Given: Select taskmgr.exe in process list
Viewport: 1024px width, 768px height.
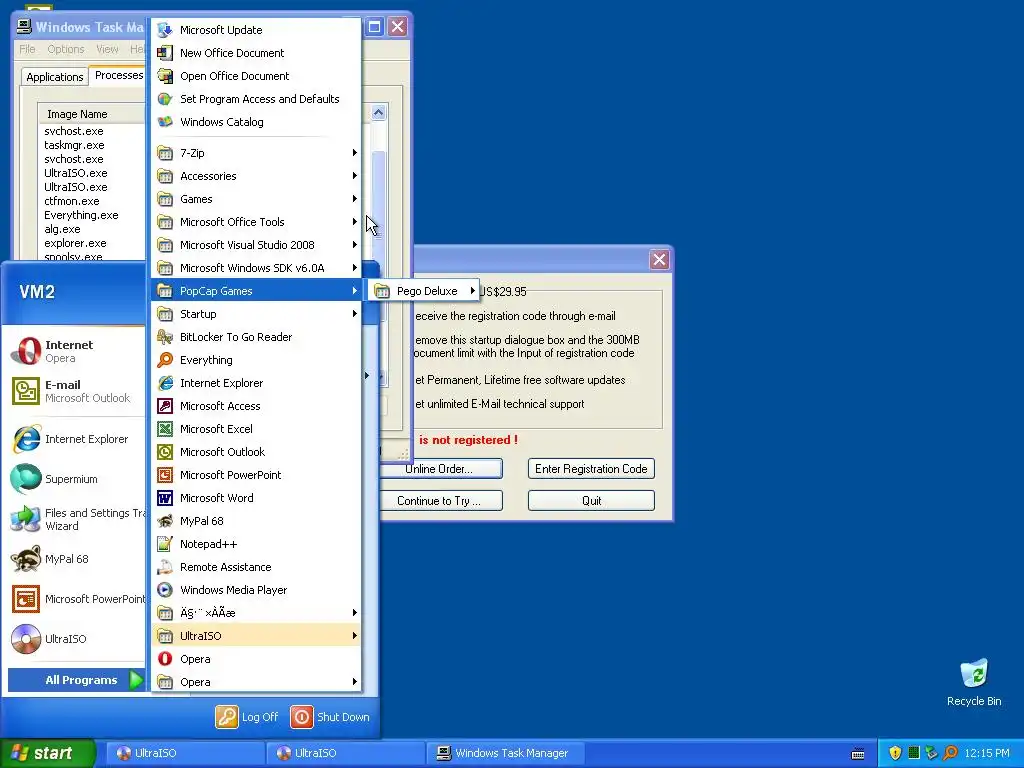Looking at the screenshot, I should click(x=74, y=145).
